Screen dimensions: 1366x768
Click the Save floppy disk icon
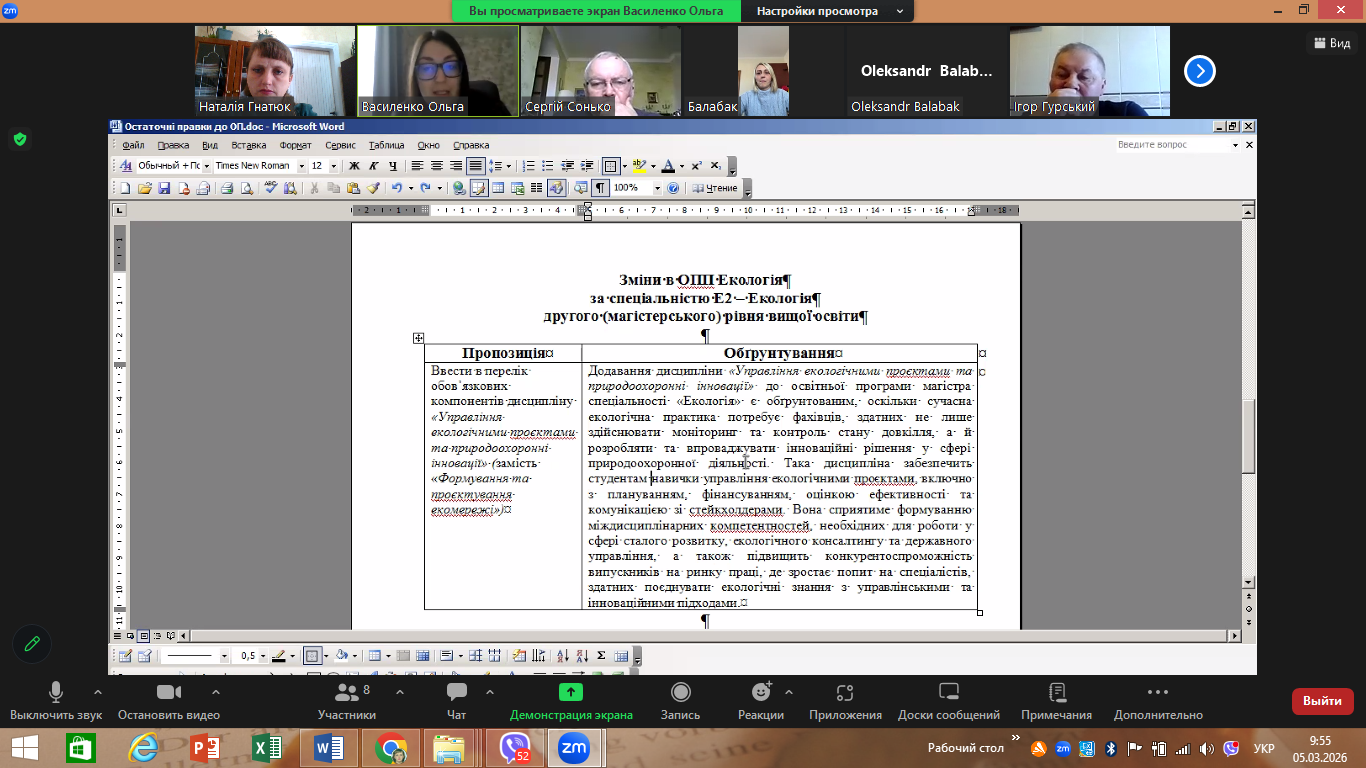(x=164, y=188)
